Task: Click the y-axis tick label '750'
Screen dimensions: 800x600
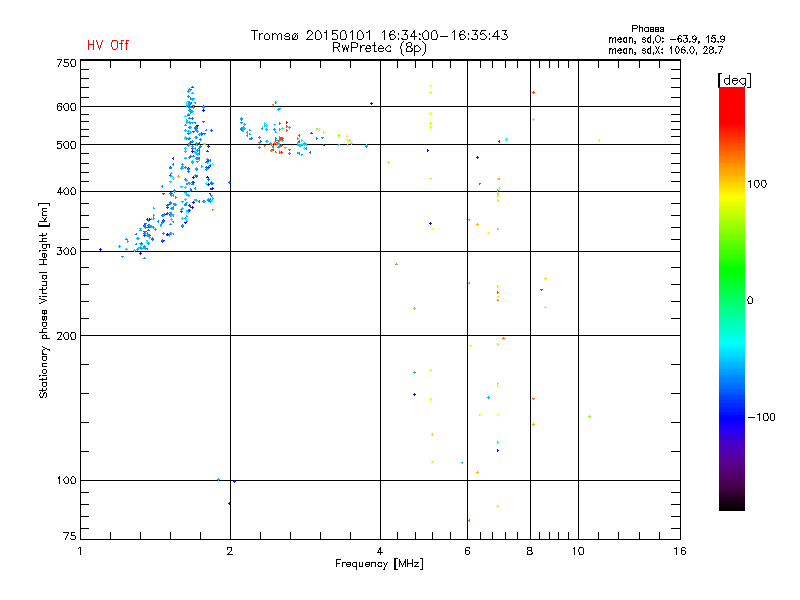Action: (66, 63)
